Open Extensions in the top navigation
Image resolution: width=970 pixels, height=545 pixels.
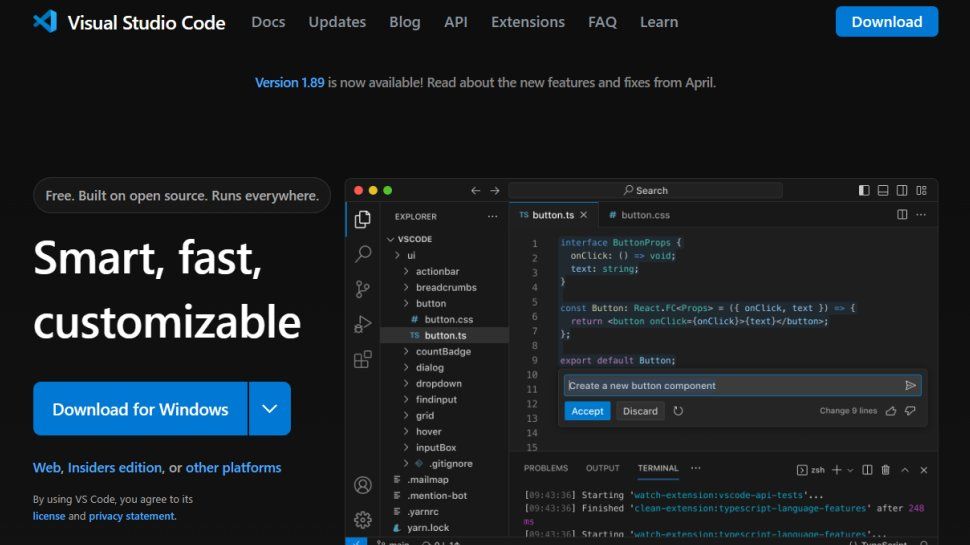(x=528, y=22)
